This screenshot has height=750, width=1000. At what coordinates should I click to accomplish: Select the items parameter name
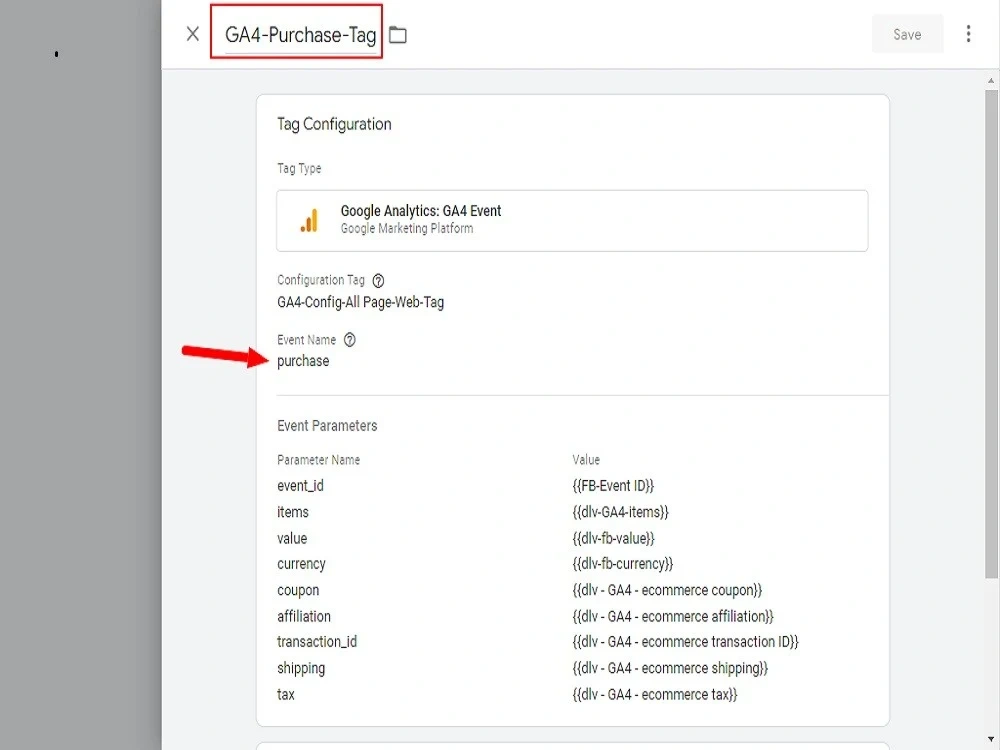tap(293, 512)
